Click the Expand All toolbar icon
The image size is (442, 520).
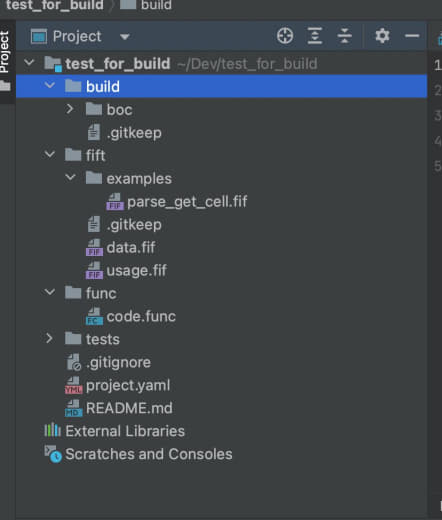[x=315, y=36]
